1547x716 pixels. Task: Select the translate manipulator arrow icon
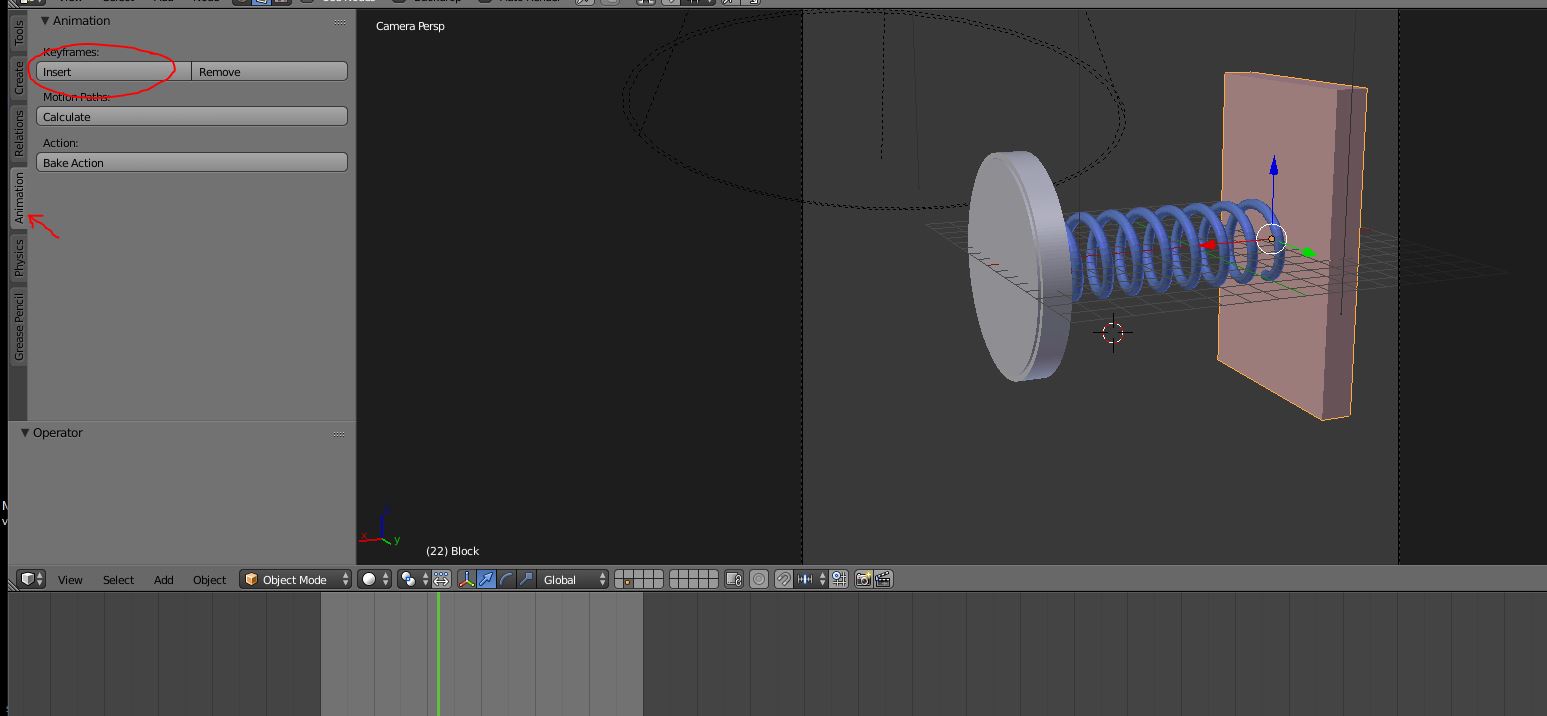pyautogui.click(x=486, y=580)
